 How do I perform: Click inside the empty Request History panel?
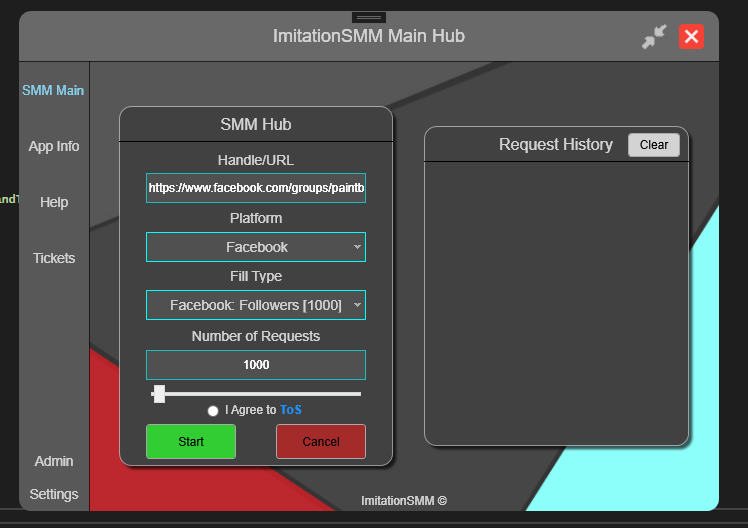pos(556,300)
